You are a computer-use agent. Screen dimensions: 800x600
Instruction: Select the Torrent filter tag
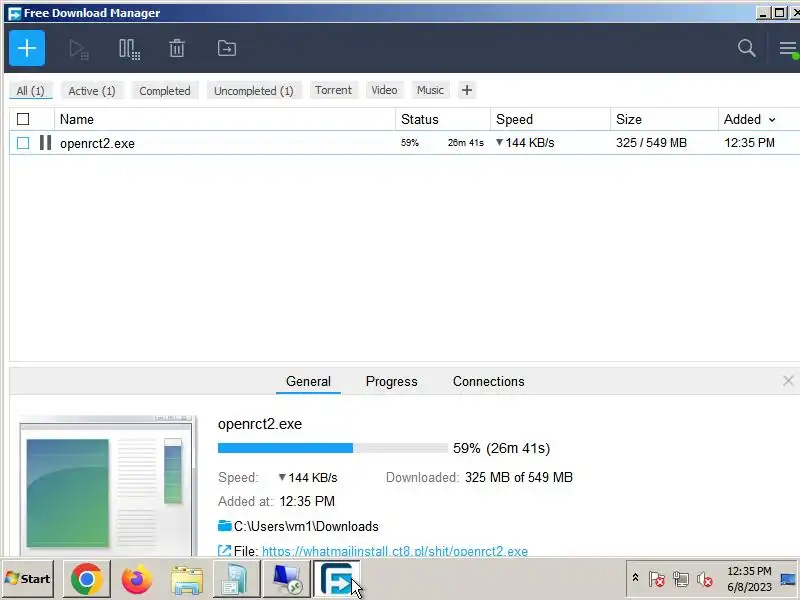(333, 90)
